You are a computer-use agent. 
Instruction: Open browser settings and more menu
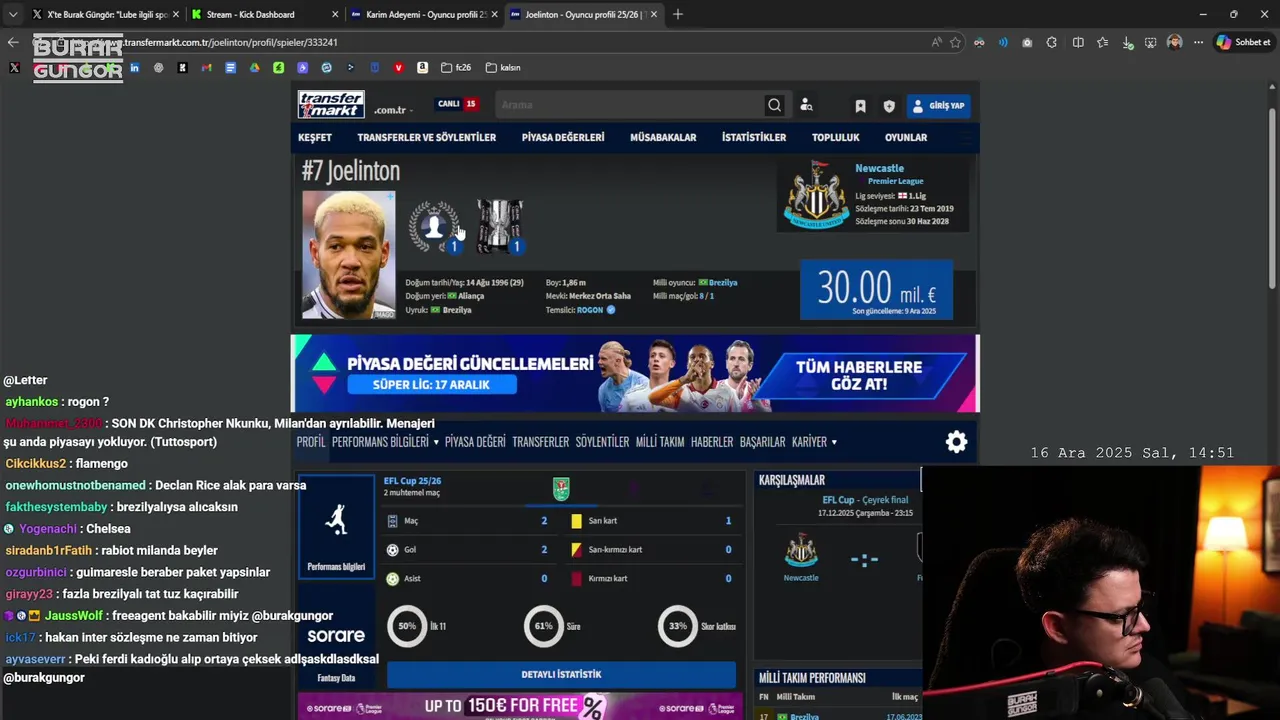[x=1198, y=42]
